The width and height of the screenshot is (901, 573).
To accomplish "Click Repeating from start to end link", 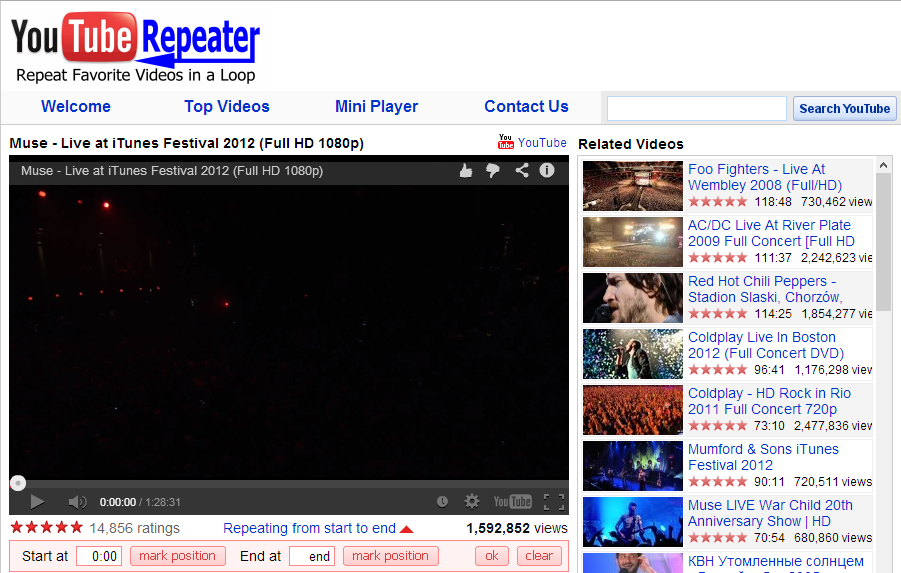I will click(309, 528).
